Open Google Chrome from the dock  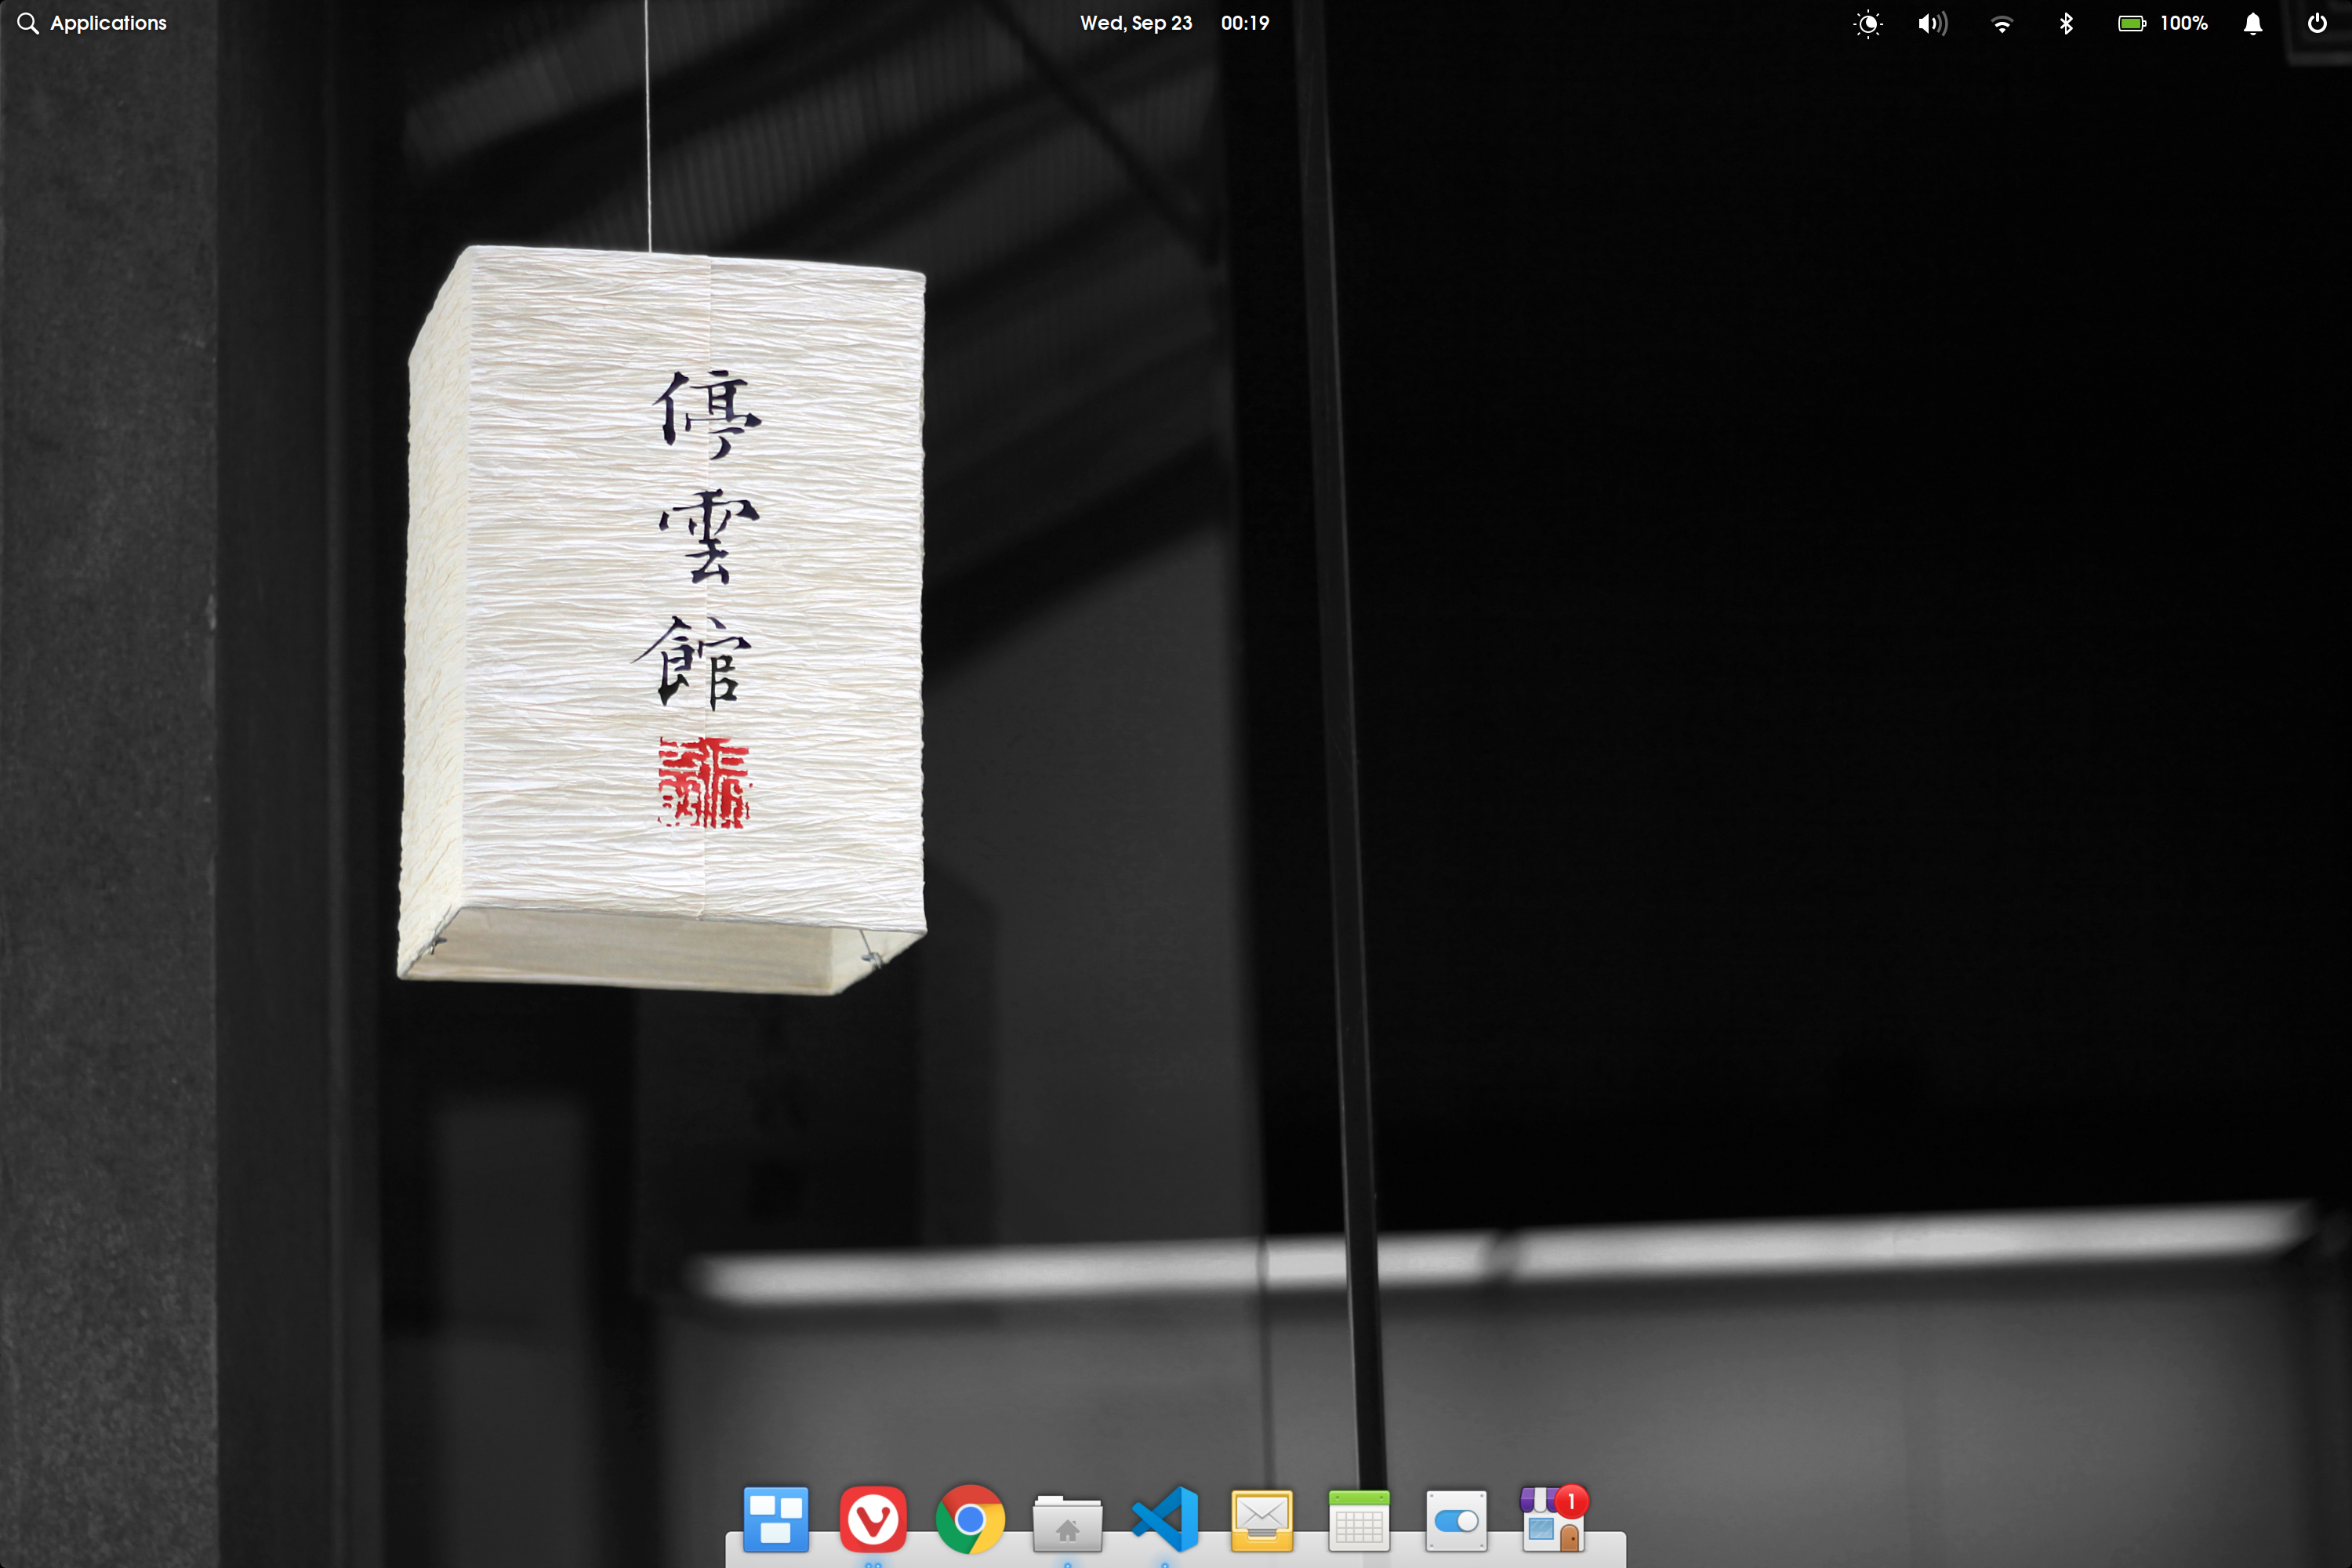click(x=969, y=1519)
